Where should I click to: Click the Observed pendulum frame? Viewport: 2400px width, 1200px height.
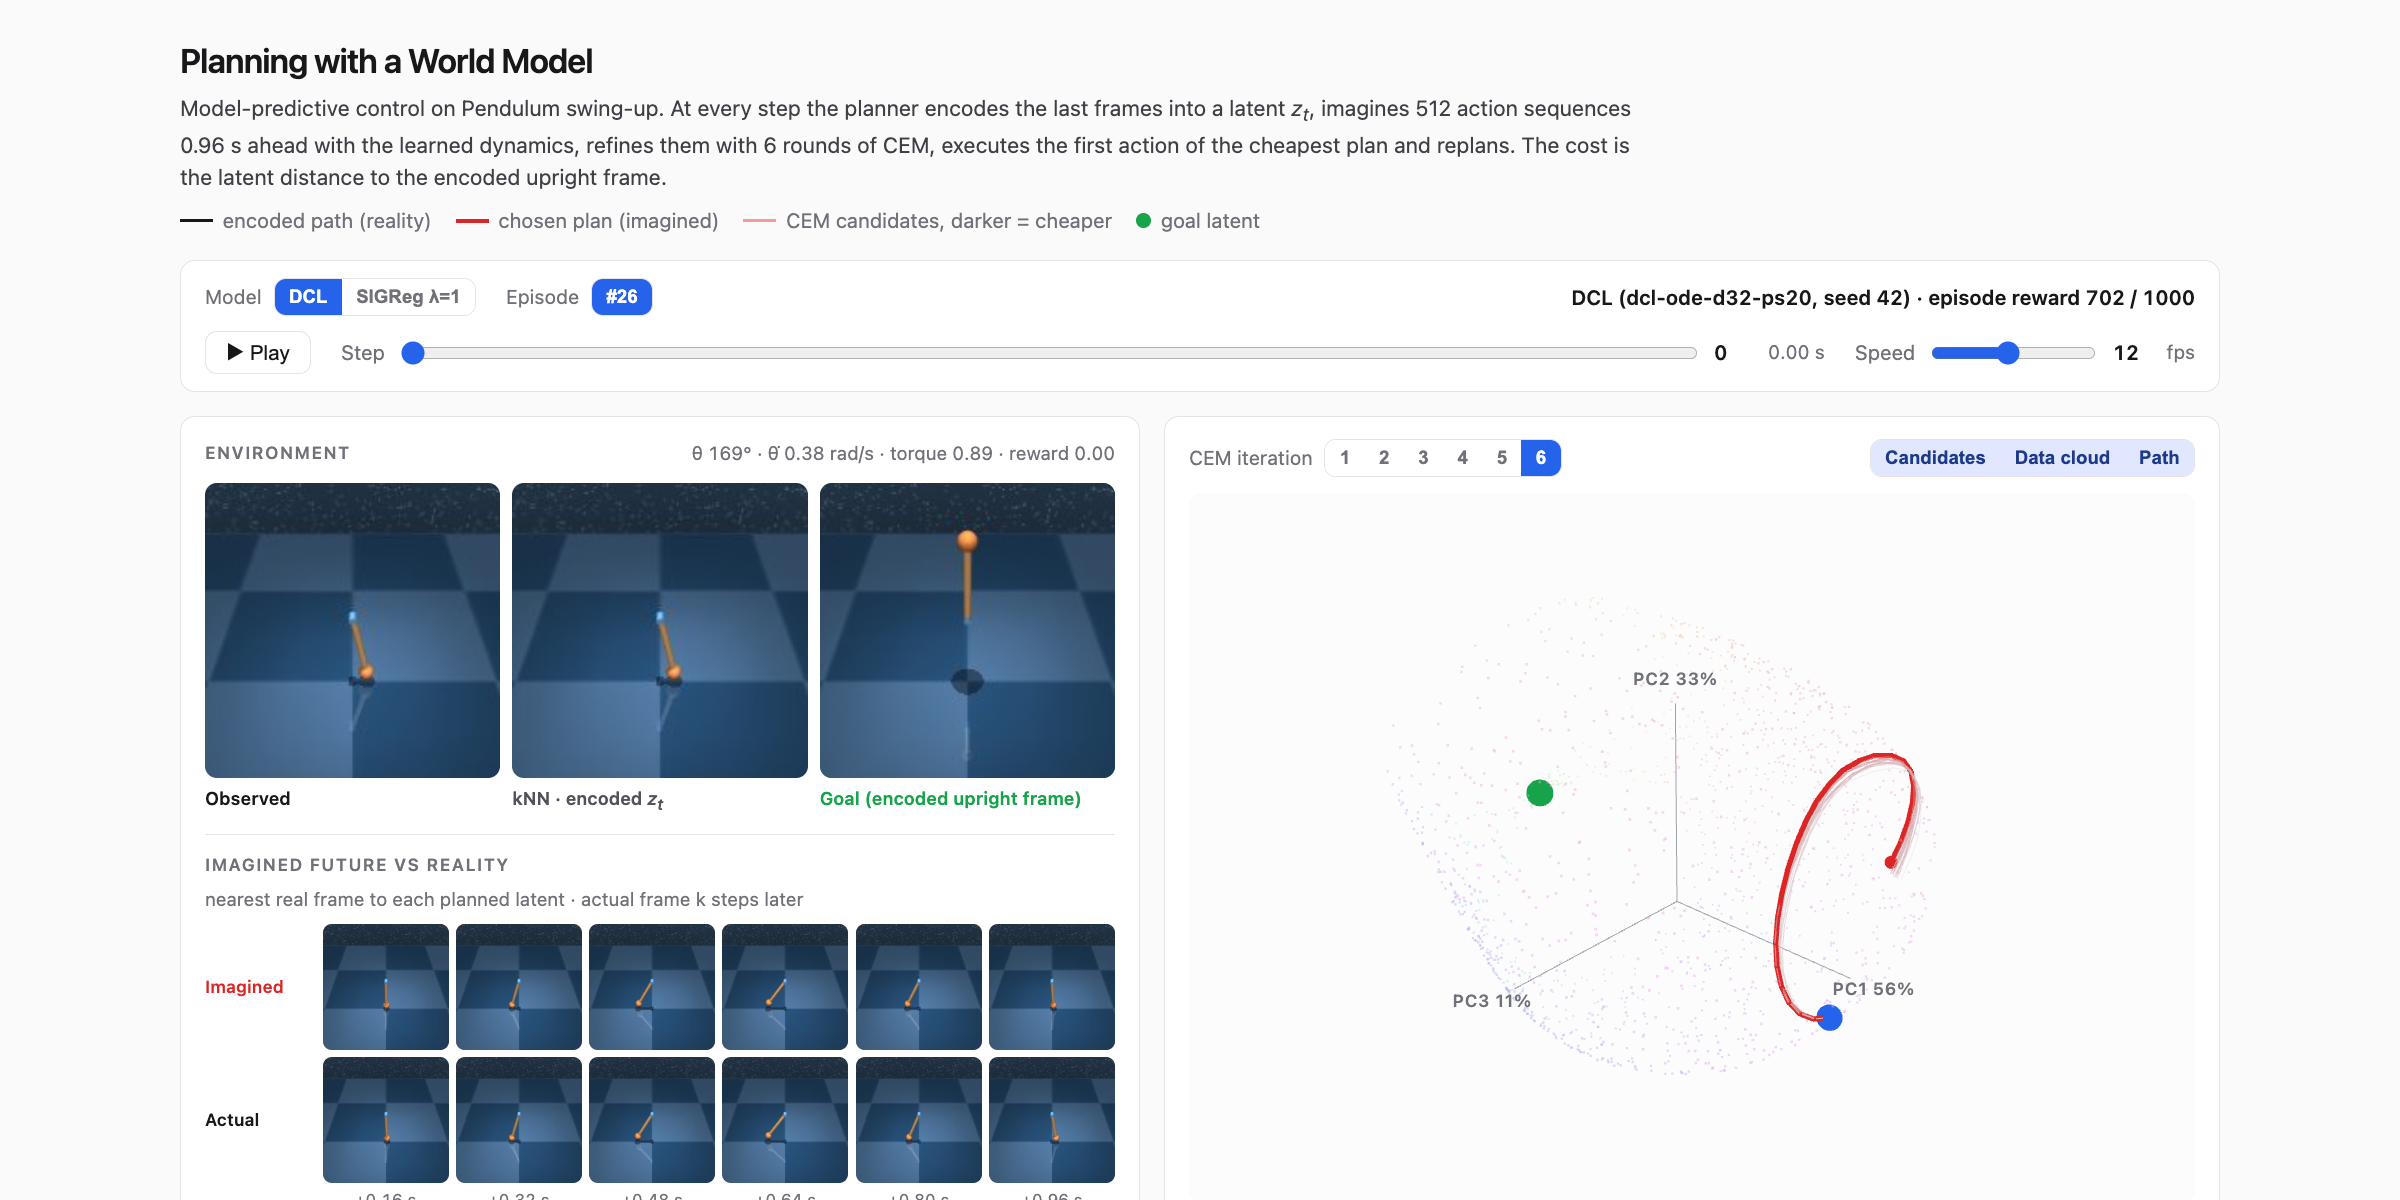point(352,630)
